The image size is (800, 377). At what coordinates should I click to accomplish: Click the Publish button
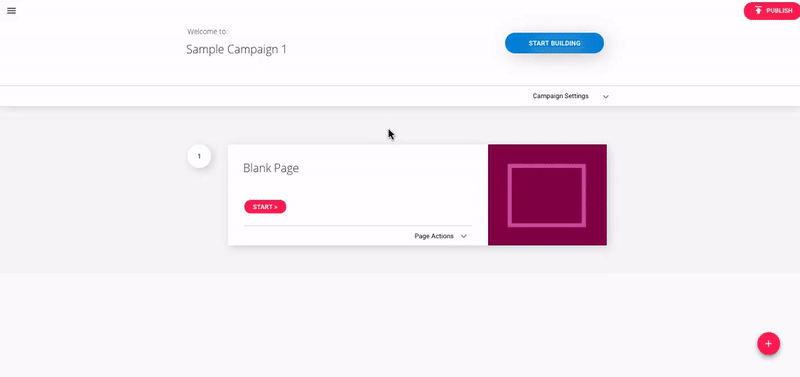[x=772, y=11]
